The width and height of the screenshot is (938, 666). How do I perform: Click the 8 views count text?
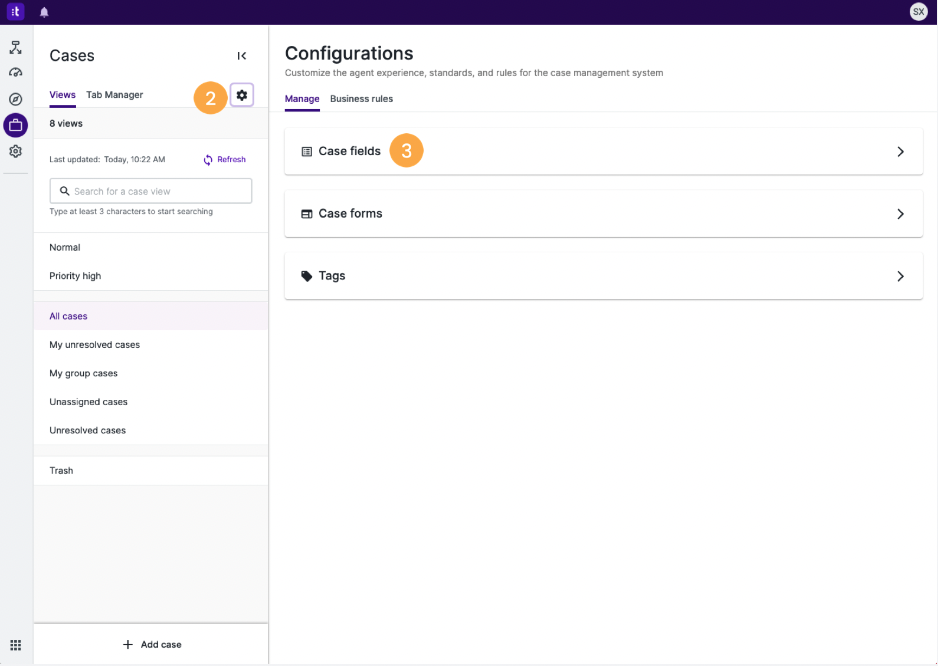click(x=66, y=123)
